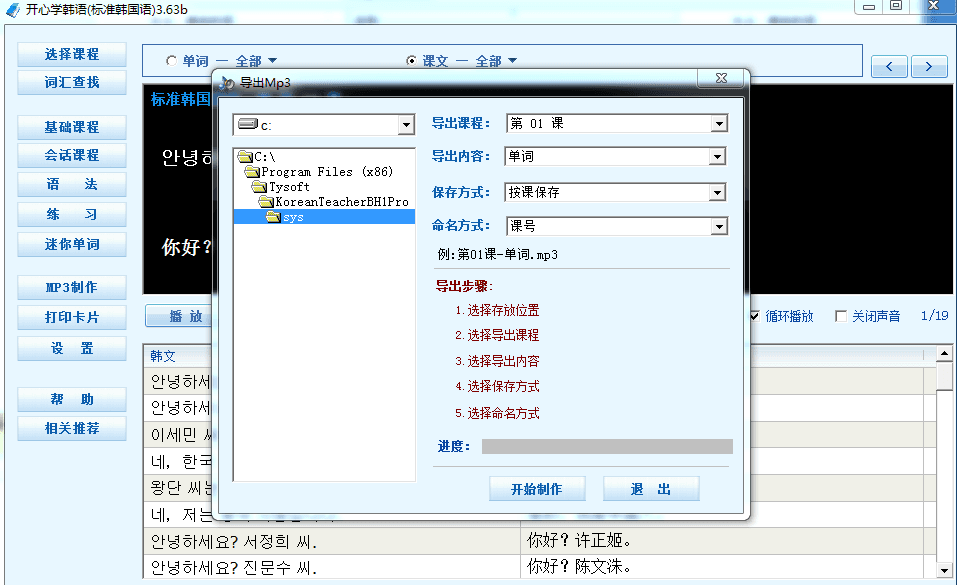Open 设置 settings
This screenshot has height=585, width=957.
coord(72,348)
